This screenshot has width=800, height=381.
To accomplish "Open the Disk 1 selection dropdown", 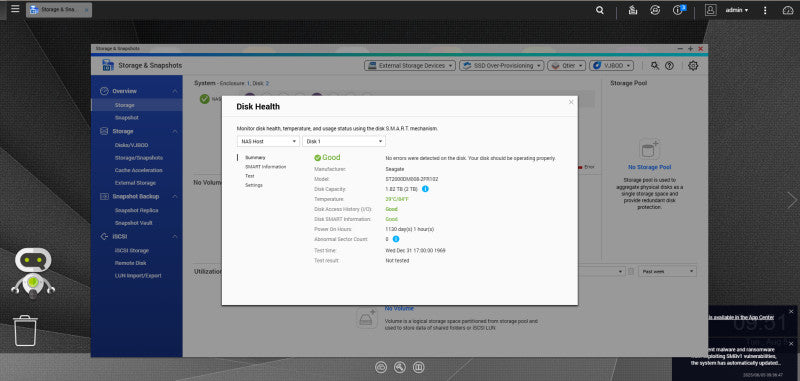I will tap(344, 141).
